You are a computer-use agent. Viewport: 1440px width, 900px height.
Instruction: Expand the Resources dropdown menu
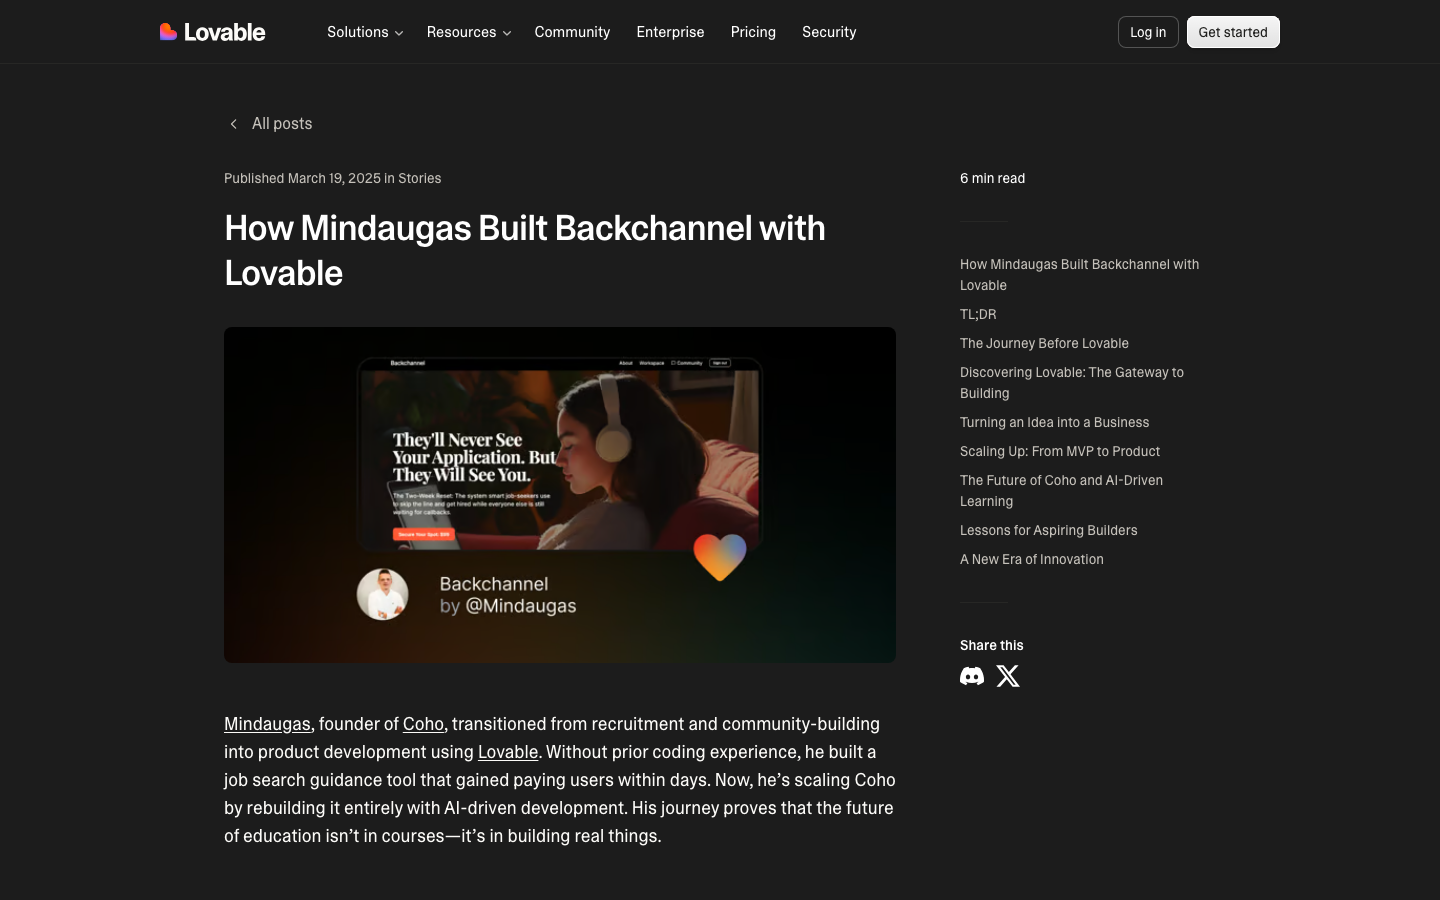469,32
